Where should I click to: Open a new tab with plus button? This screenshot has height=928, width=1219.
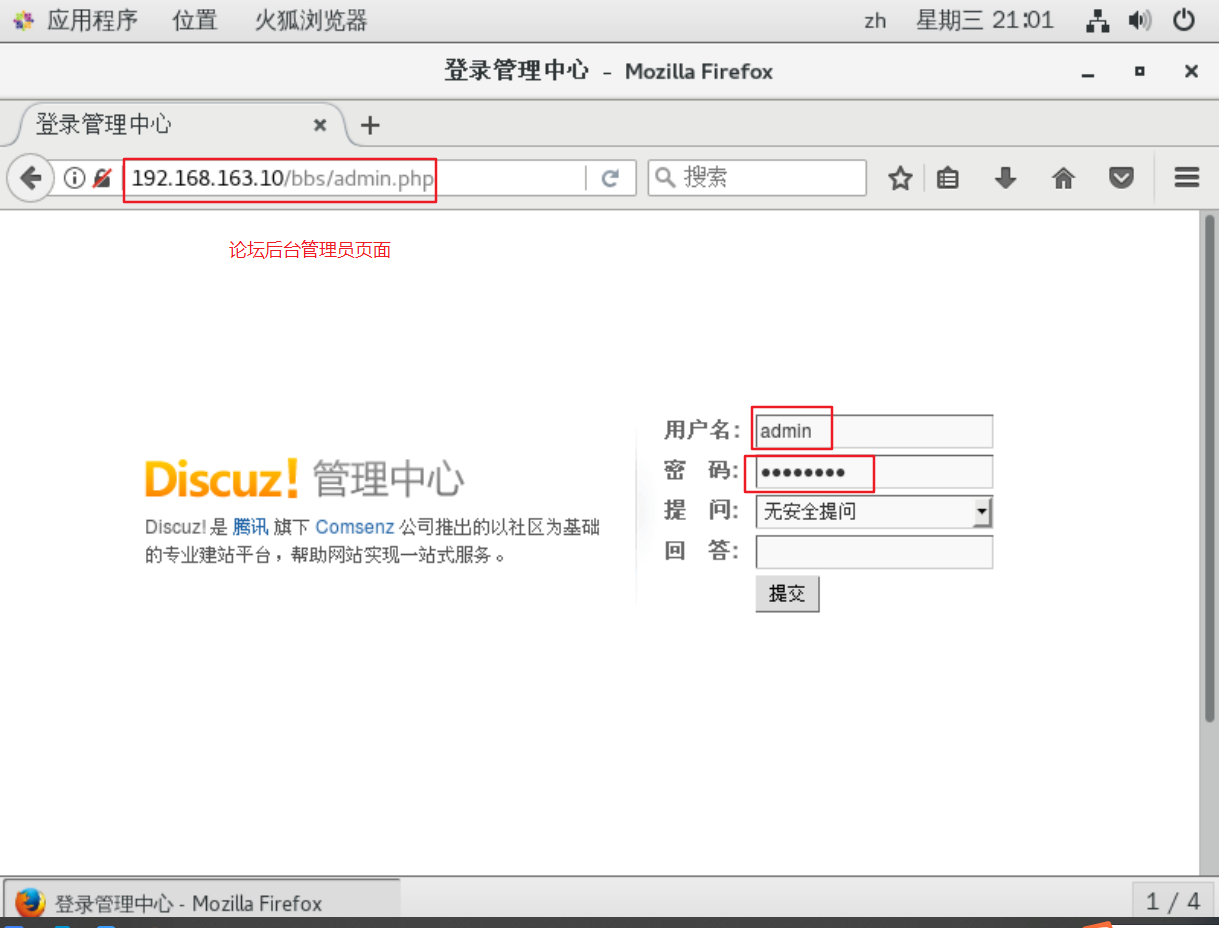point(370,125)
